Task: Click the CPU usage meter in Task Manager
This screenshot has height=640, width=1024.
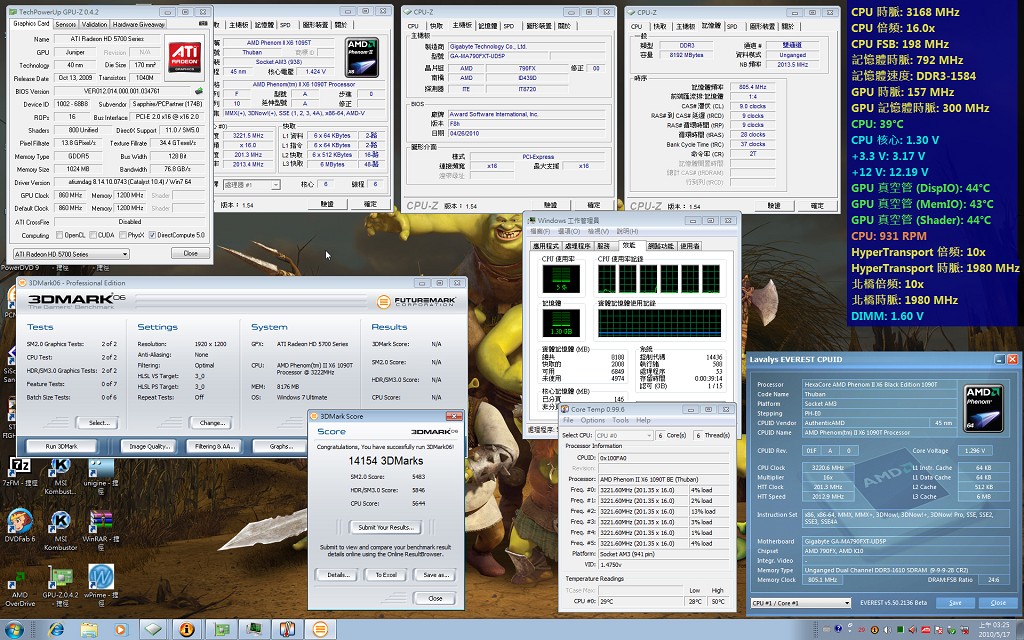Action: (x=561, y=279)
